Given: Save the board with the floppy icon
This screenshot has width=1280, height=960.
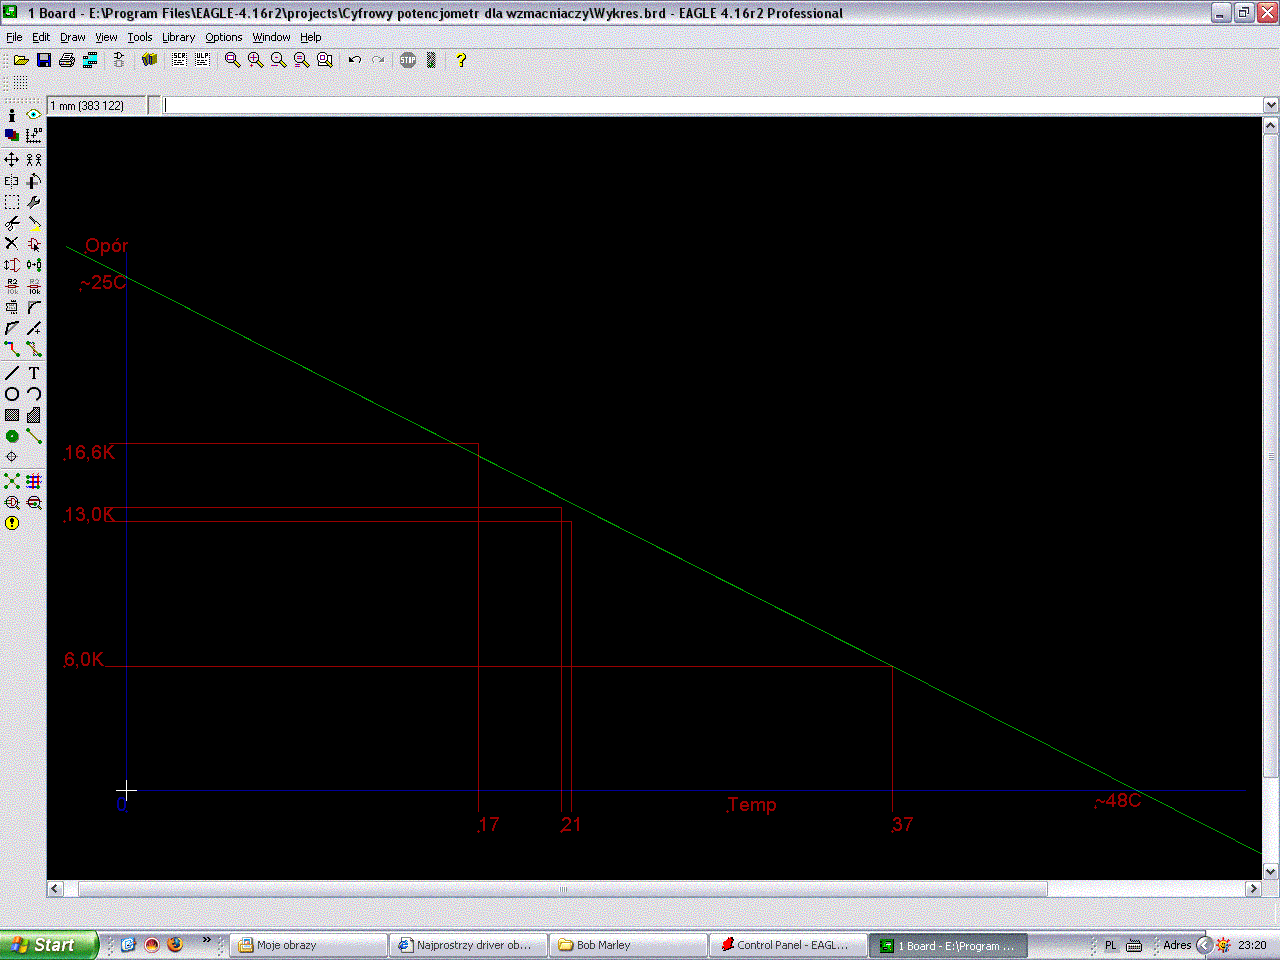Looking at the screenshot, I should [44, 60].
